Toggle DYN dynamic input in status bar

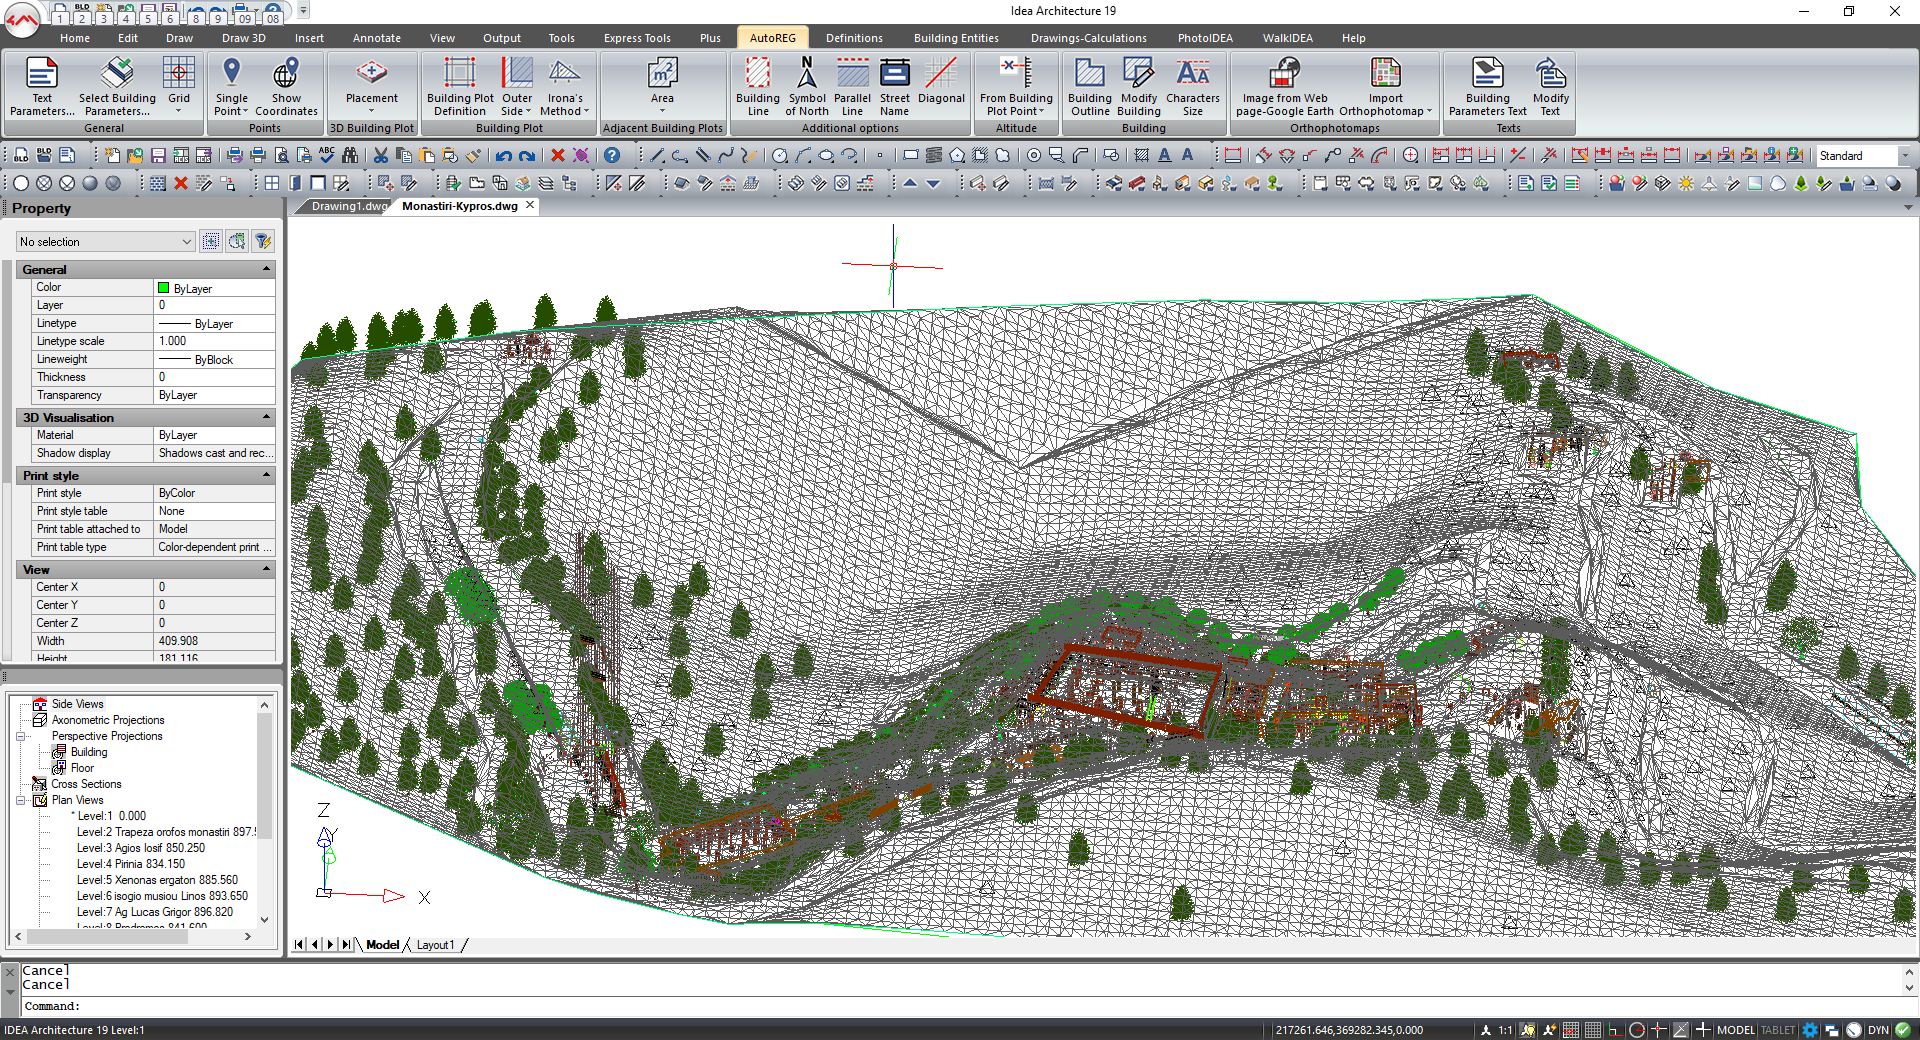1878,1030
